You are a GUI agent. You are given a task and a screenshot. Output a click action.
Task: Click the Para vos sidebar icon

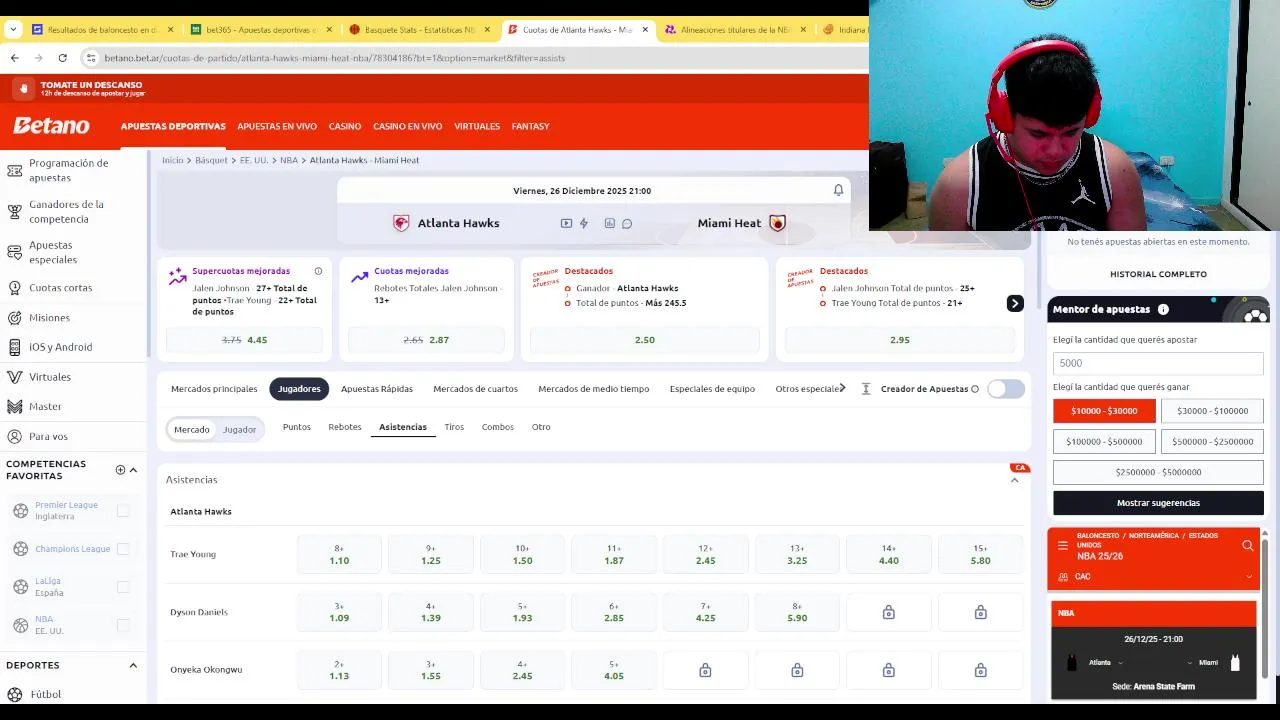(x=14, y=437)
